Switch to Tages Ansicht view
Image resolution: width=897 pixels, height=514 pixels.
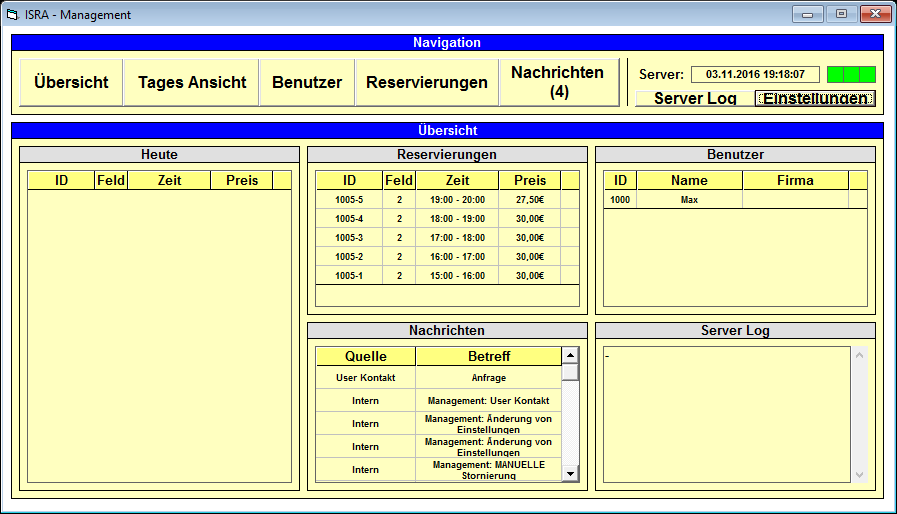coord(192,82)
